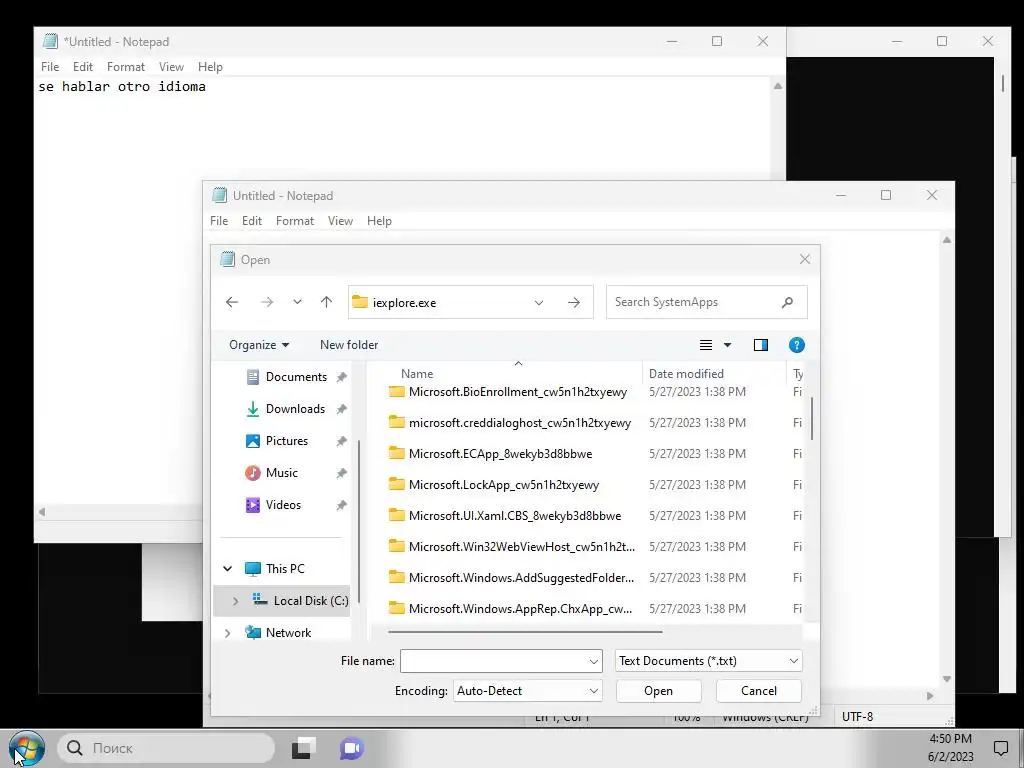Screen dimensions: 1024x768
Task: Click the pin icon beside Music
Action: 341,473
